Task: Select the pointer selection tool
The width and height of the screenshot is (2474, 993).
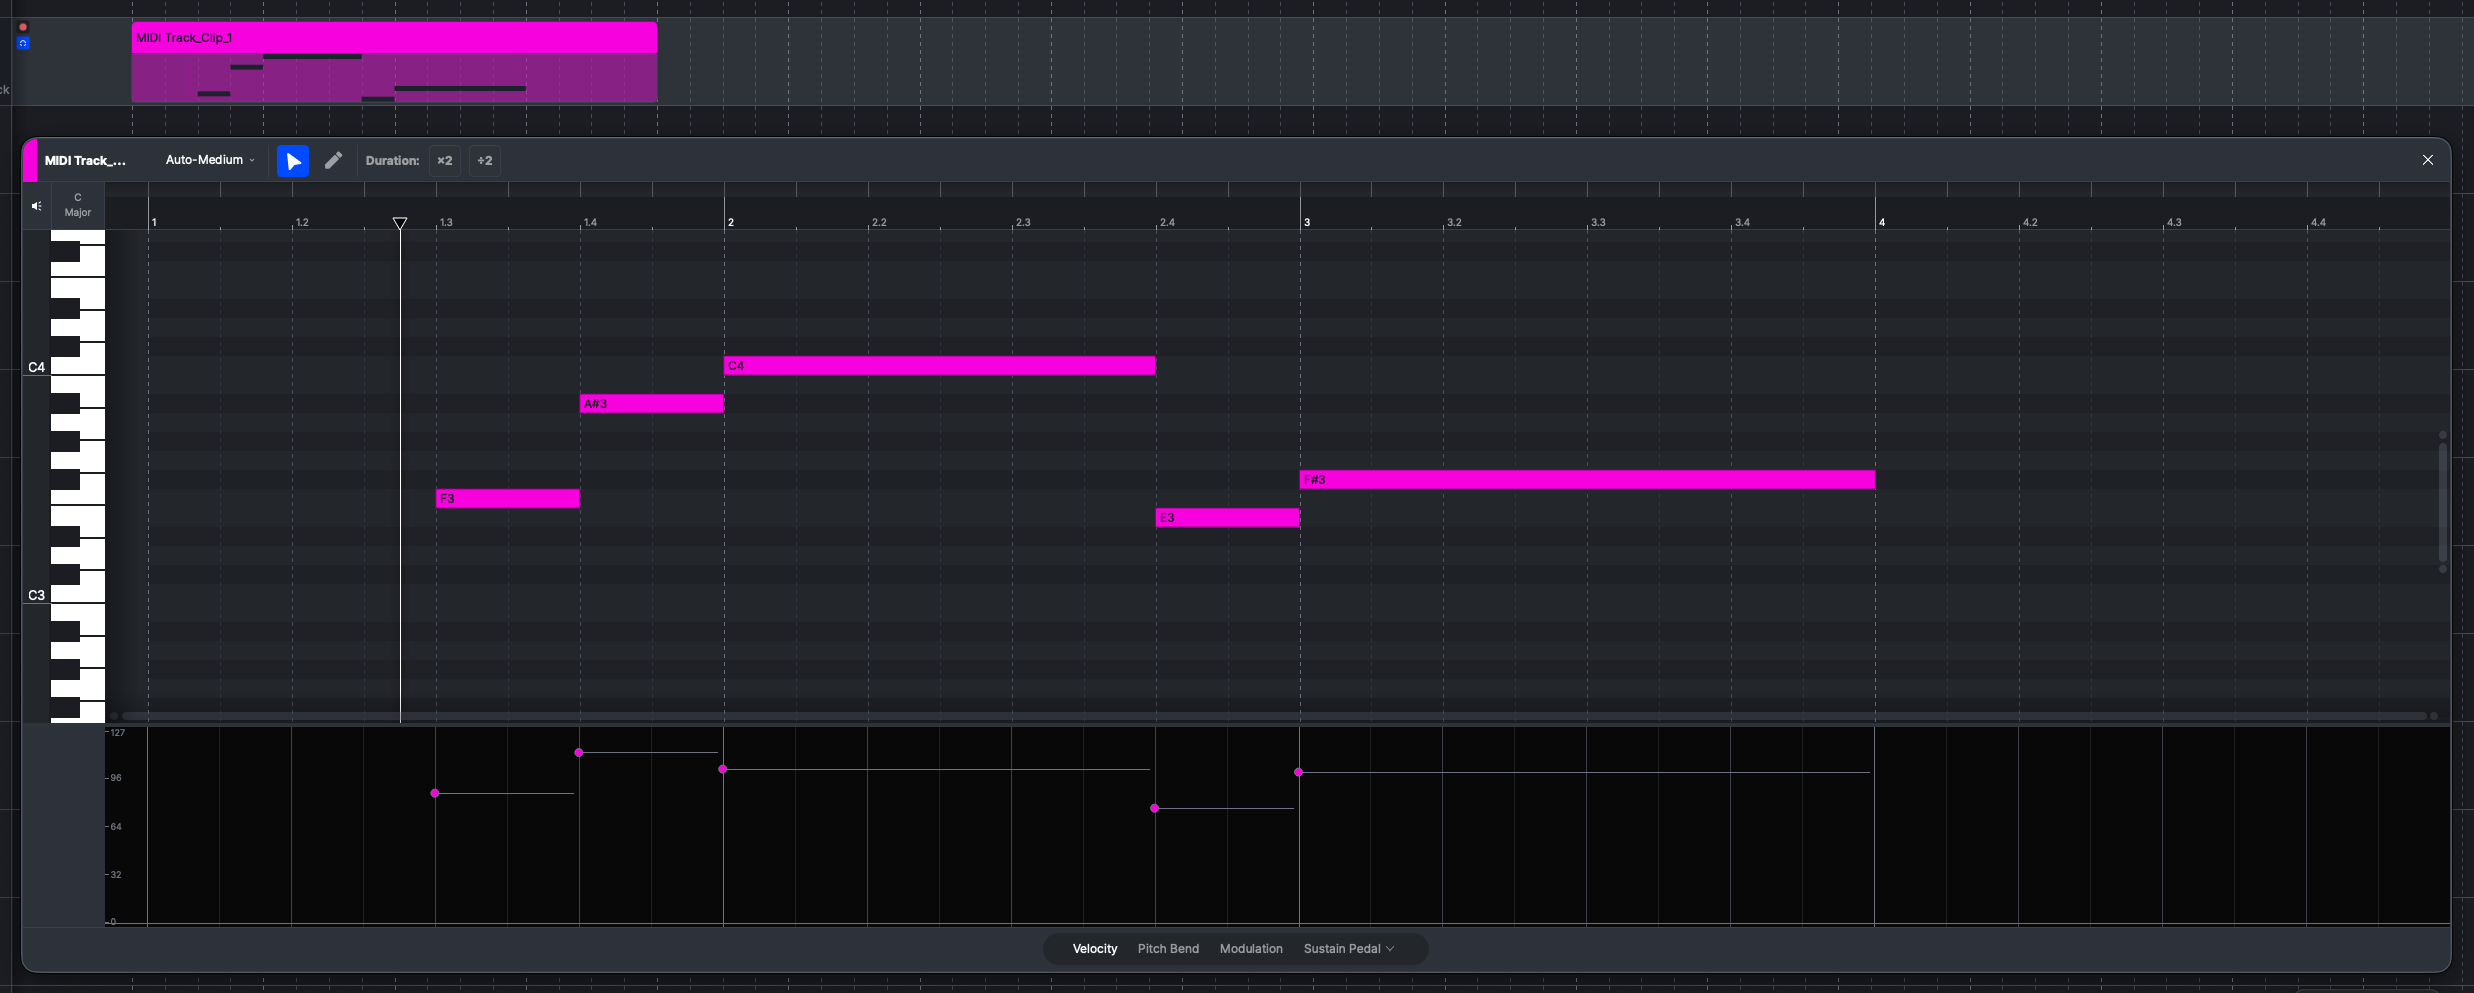Action: pyautogui.click(x=293, y=161)
